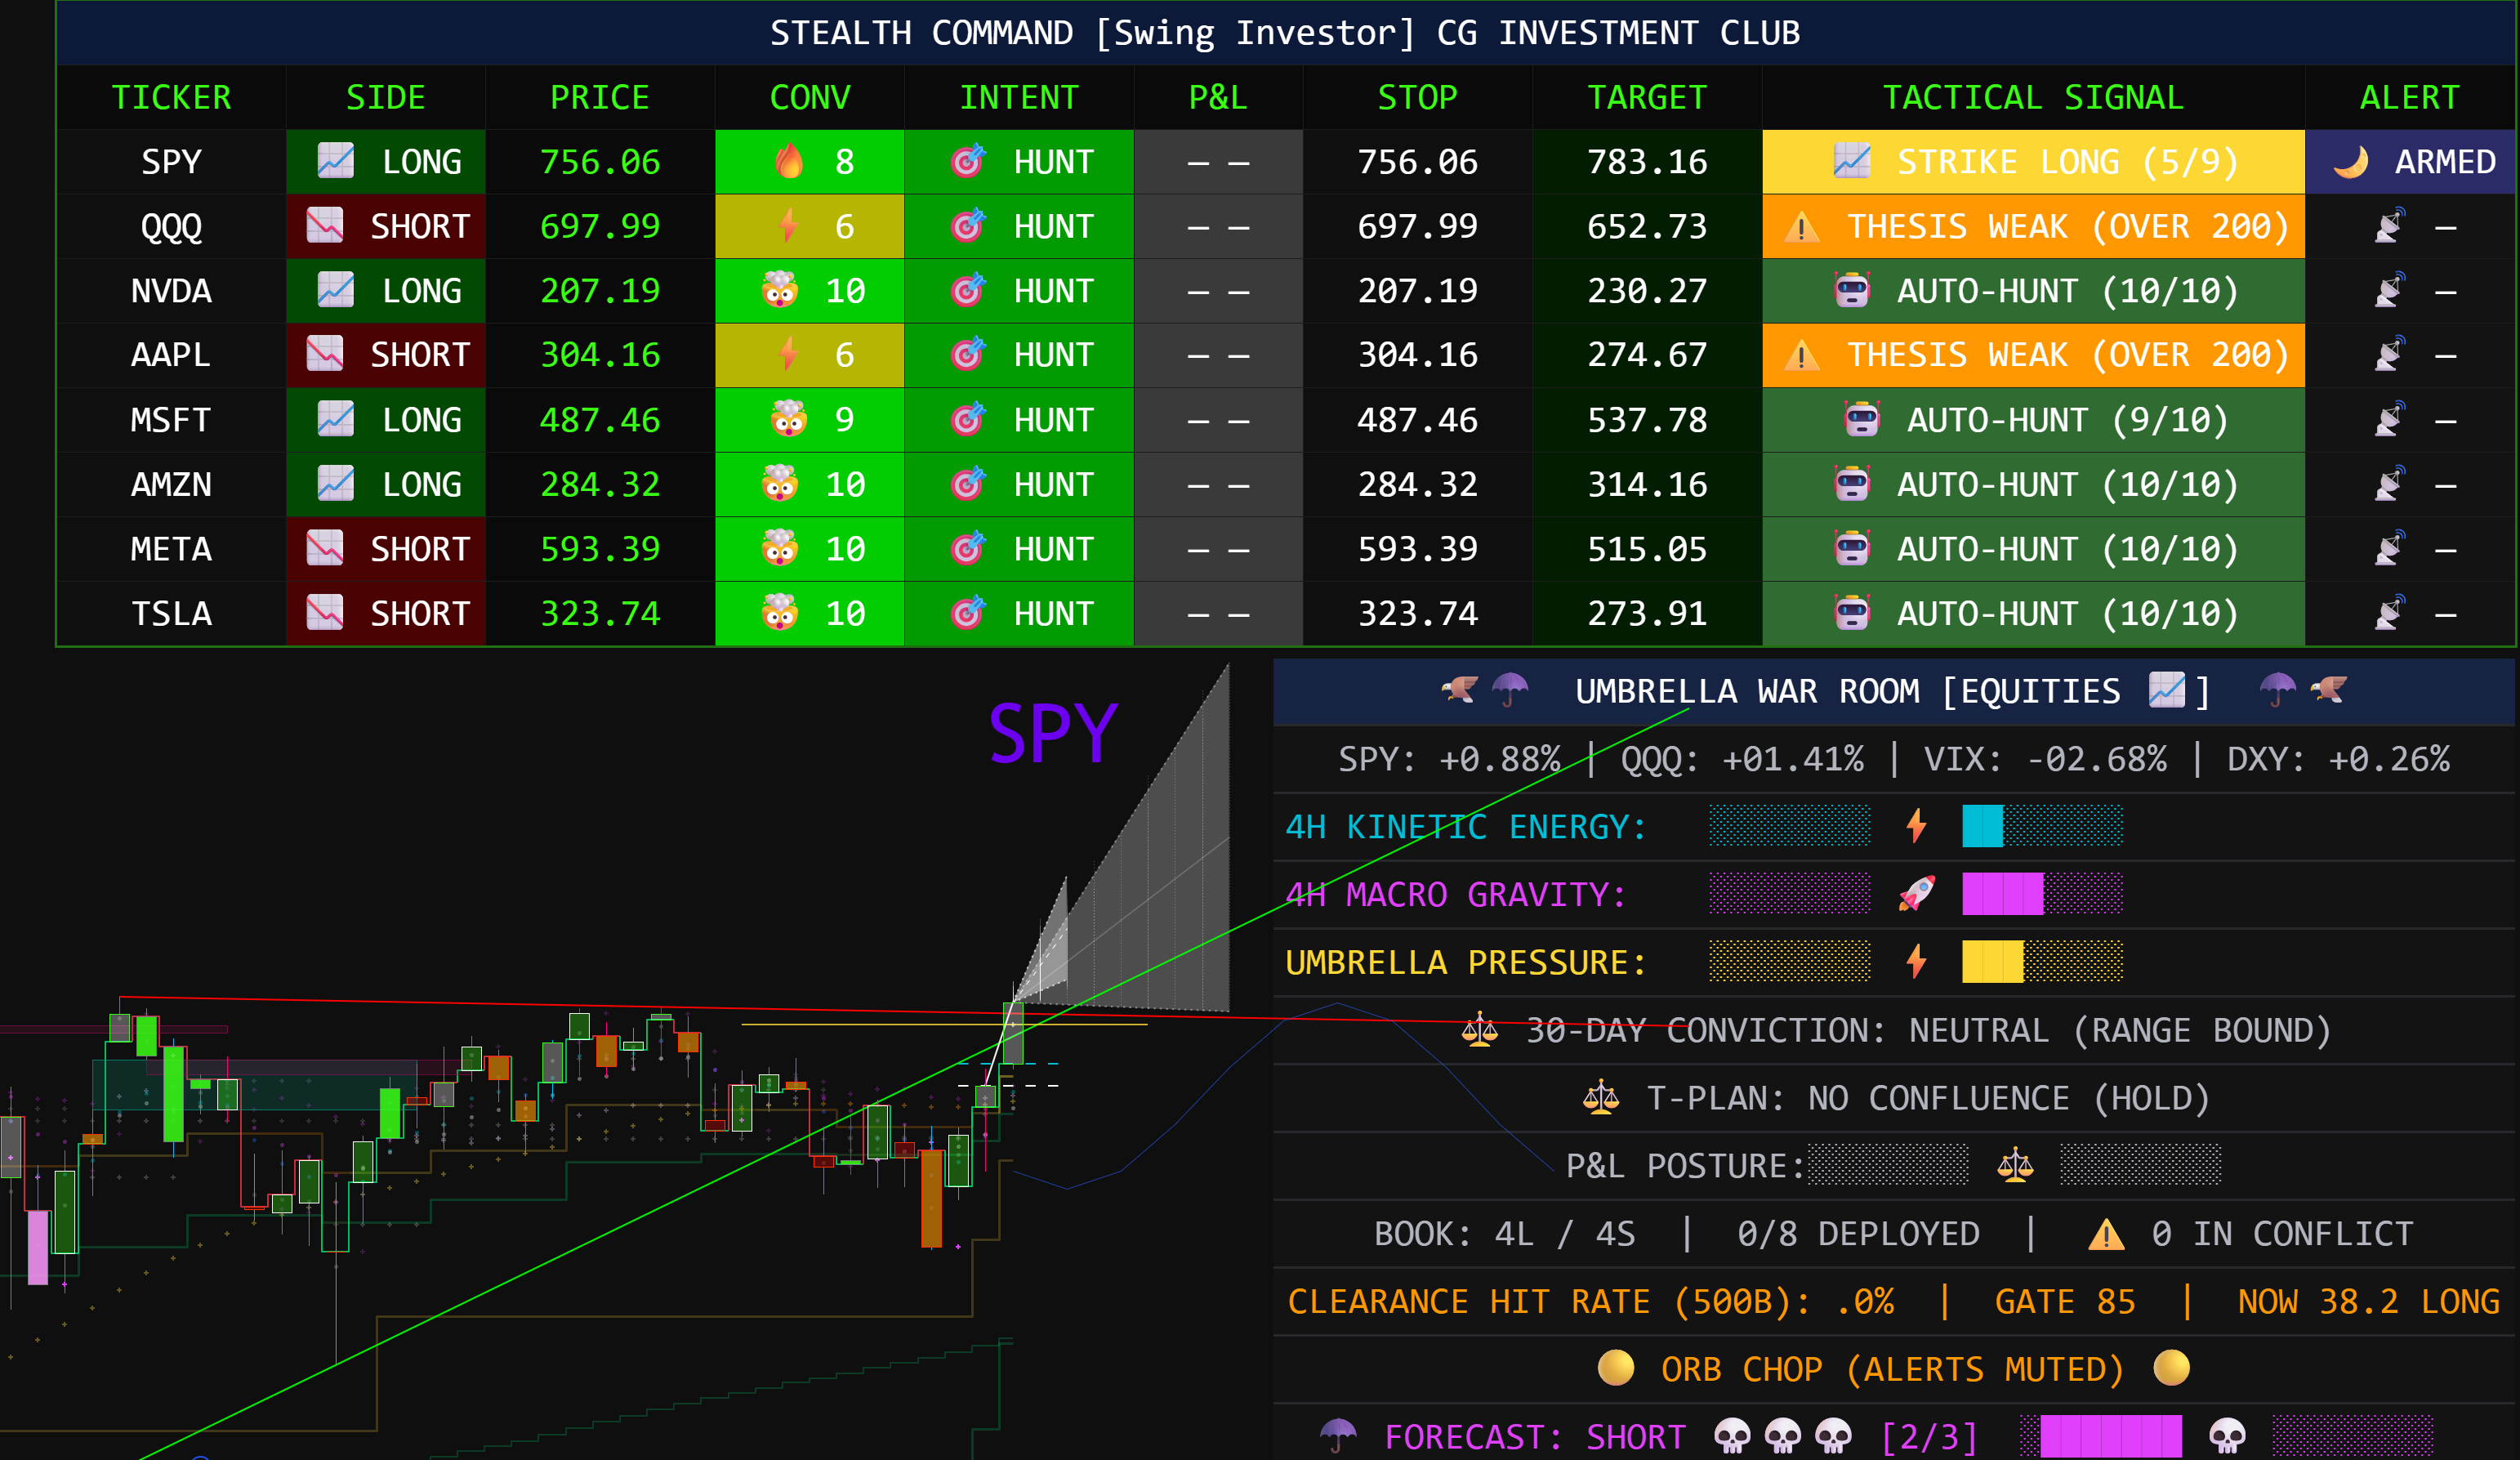Click the TICKER column header
Screen dimensions: 2520x1460
tap(171, 97)
